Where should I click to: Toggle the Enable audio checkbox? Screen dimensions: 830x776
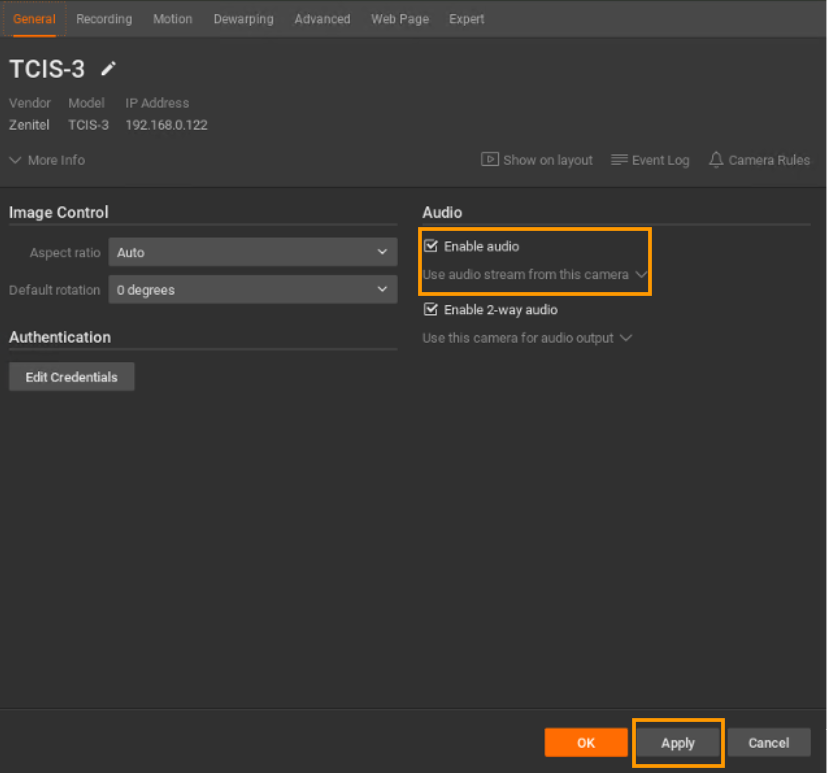[431, 246]
